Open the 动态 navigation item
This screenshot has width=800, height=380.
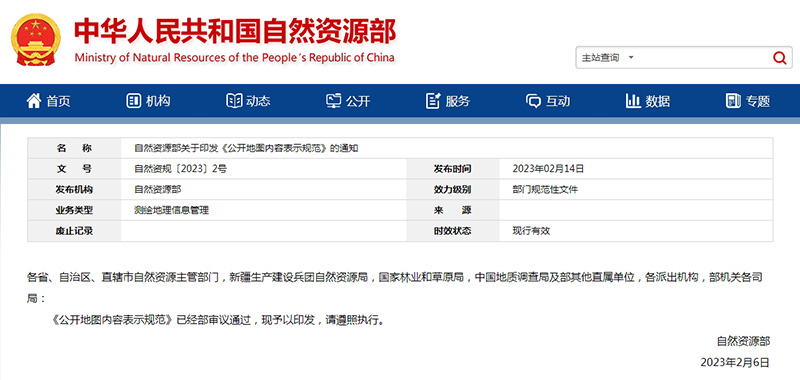coord(248,101)
